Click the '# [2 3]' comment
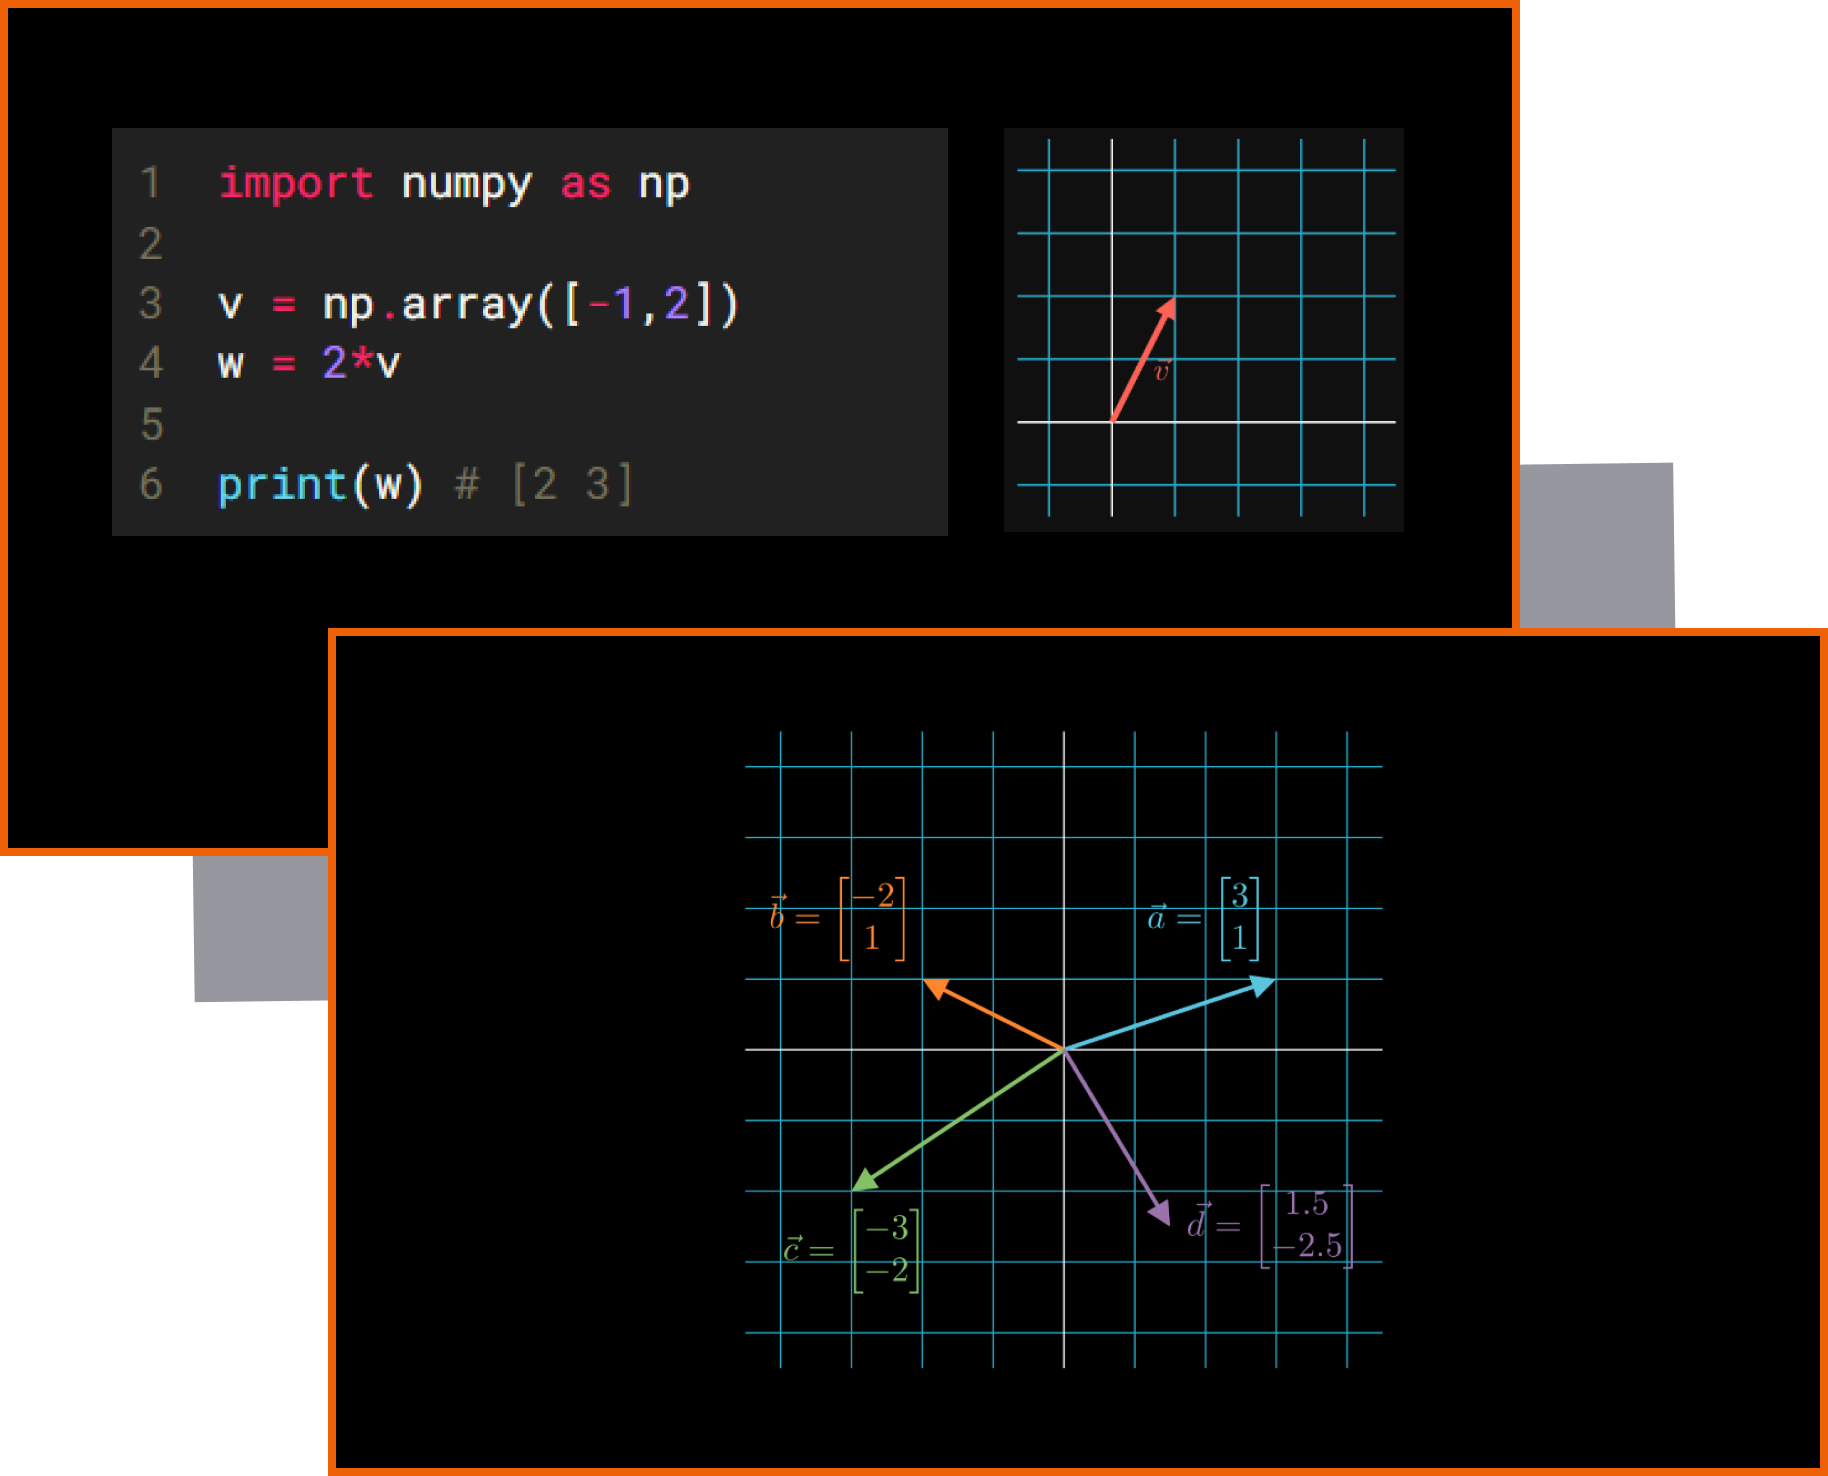This screenshot has width=1828, height=1476. (544, 485)
